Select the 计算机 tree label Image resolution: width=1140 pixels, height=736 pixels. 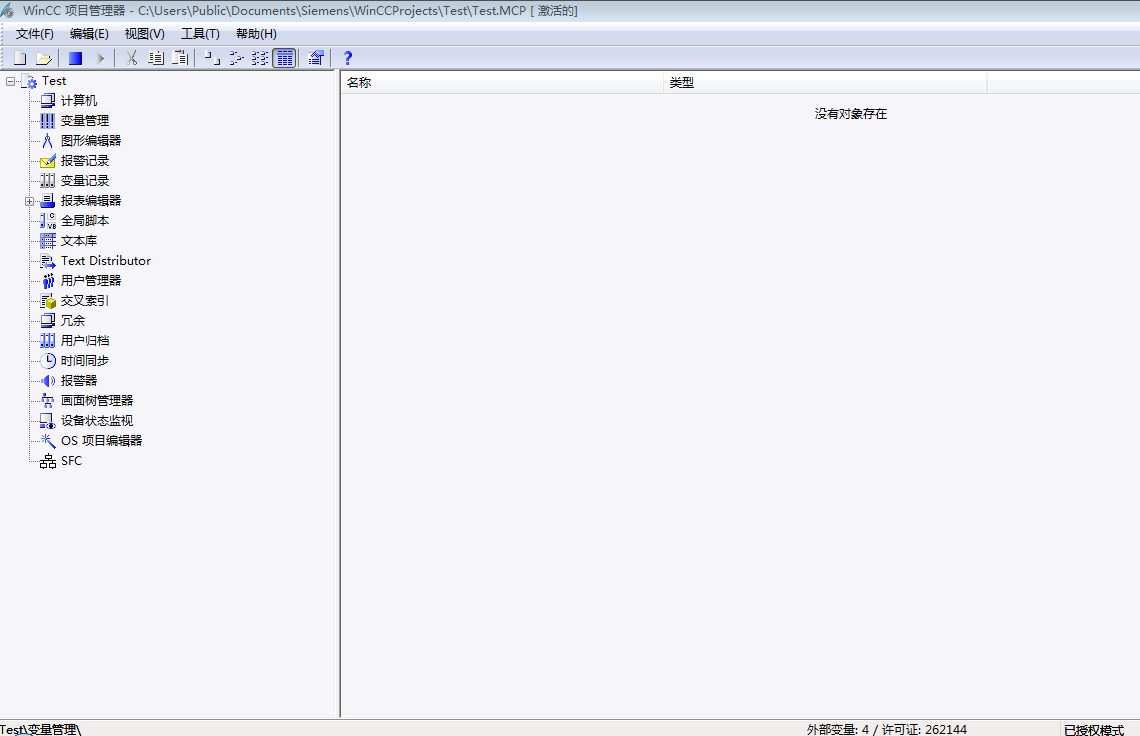79,101
